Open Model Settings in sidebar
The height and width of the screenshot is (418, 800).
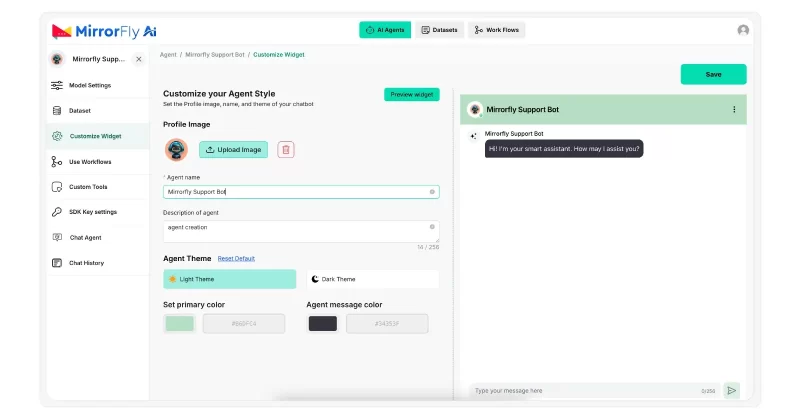pyautogui.click(x=98, y=85)
